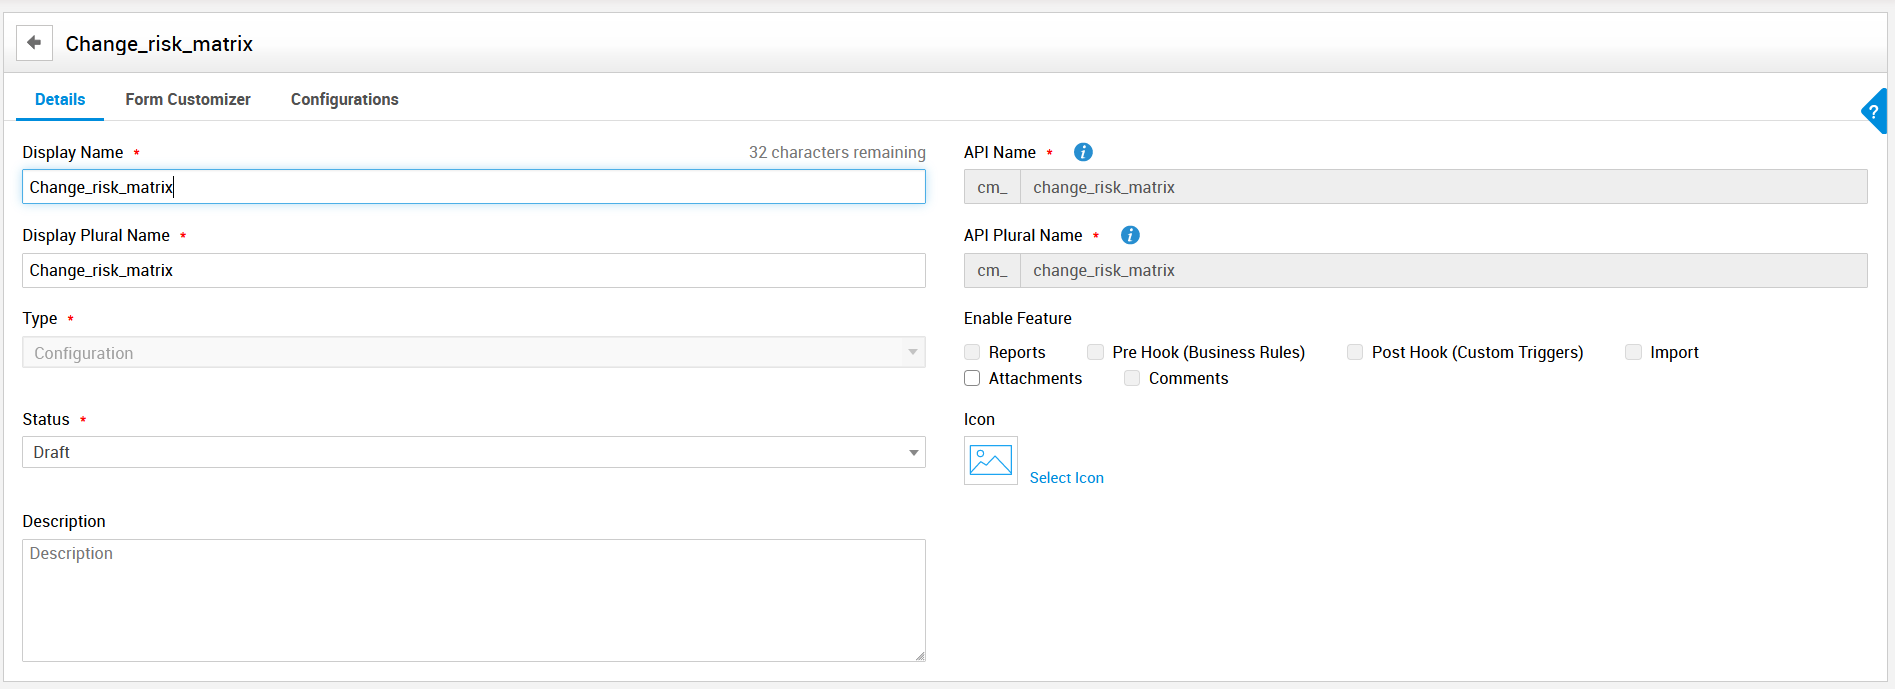
Task: Tick the Attachments checkbox
Action: click(x=972, y=378)
